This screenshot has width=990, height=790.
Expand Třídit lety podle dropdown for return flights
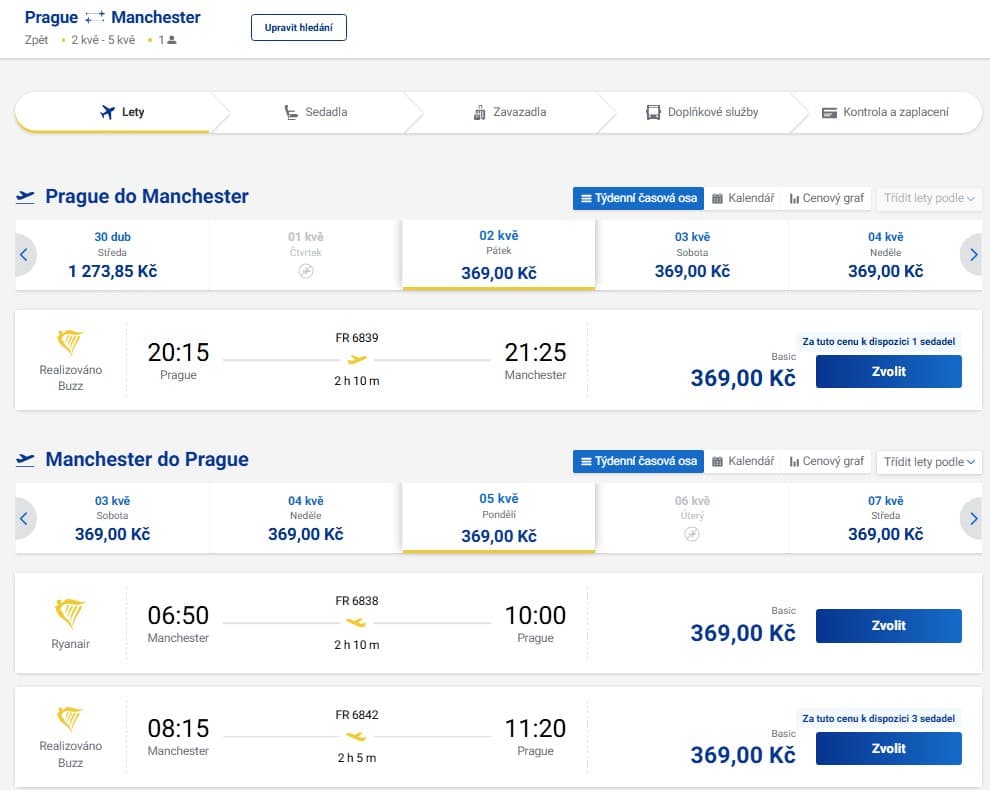(x=929, y=461)
